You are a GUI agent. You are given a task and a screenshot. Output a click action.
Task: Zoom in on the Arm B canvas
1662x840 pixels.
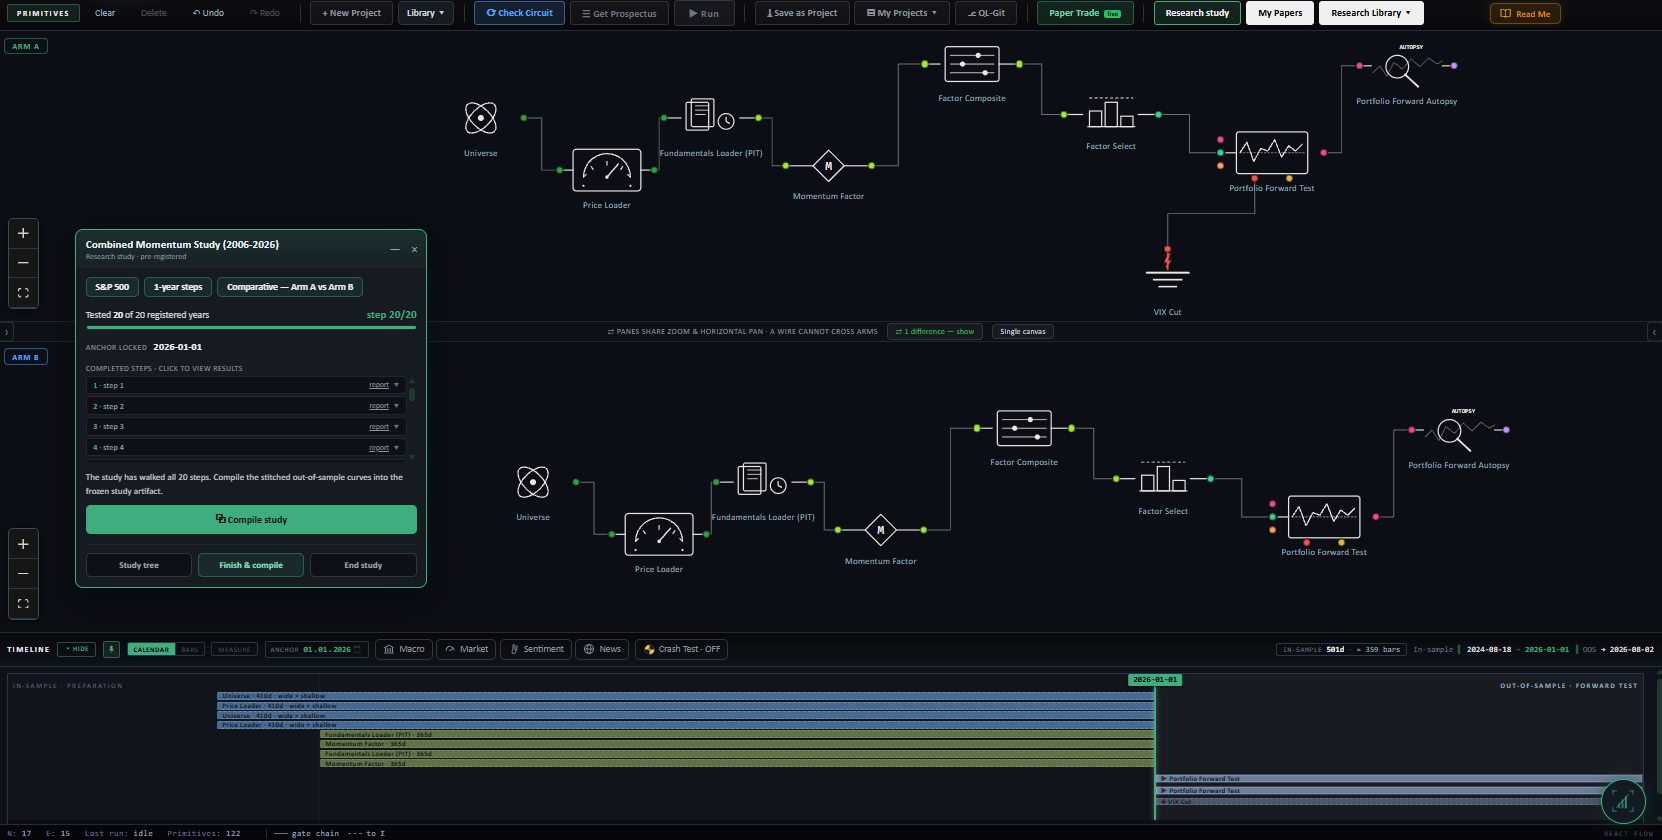click(x=23, y=544)
